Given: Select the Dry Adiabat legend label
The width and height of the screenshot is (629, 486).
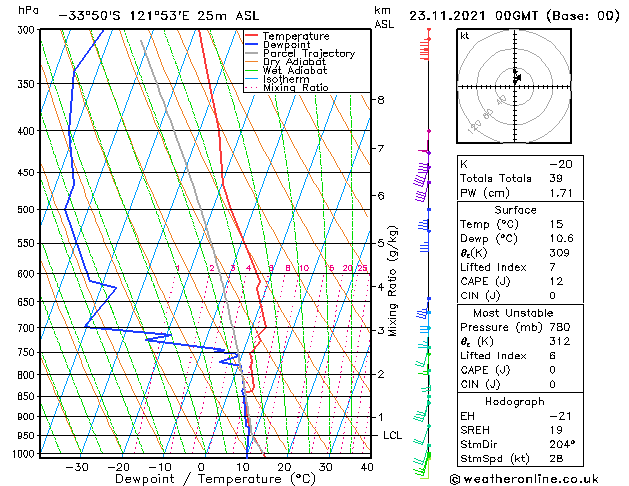Looking at the screenshot, I should coord(294,62).
